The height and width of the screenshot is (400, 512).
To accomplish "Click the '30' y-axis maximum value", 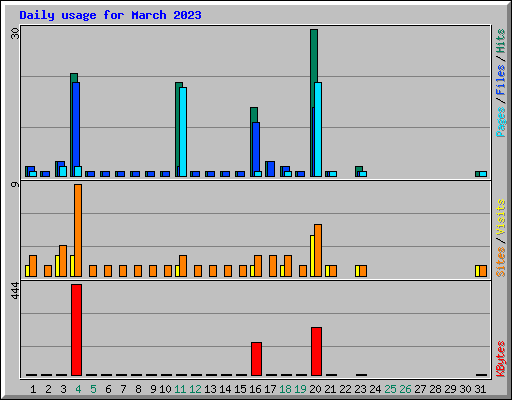I will [15, 33].
